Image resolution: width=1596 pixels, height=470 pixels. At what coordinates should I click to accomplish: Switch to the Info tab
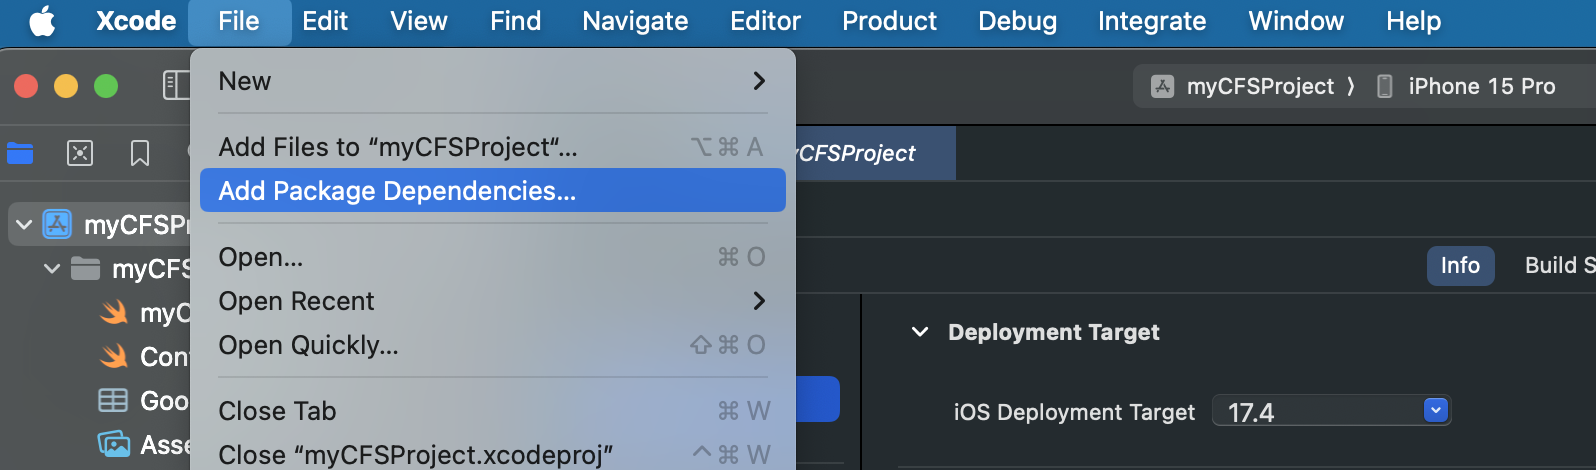pyautogui.click(x=1459, y=266)
